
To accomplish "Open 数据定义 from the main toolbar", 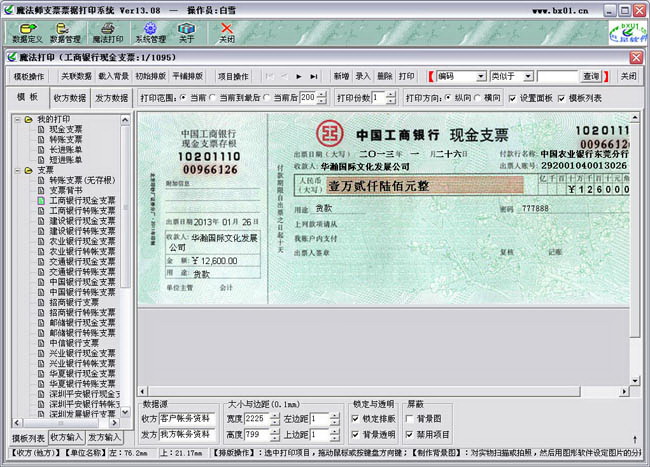I will point(27,33).
